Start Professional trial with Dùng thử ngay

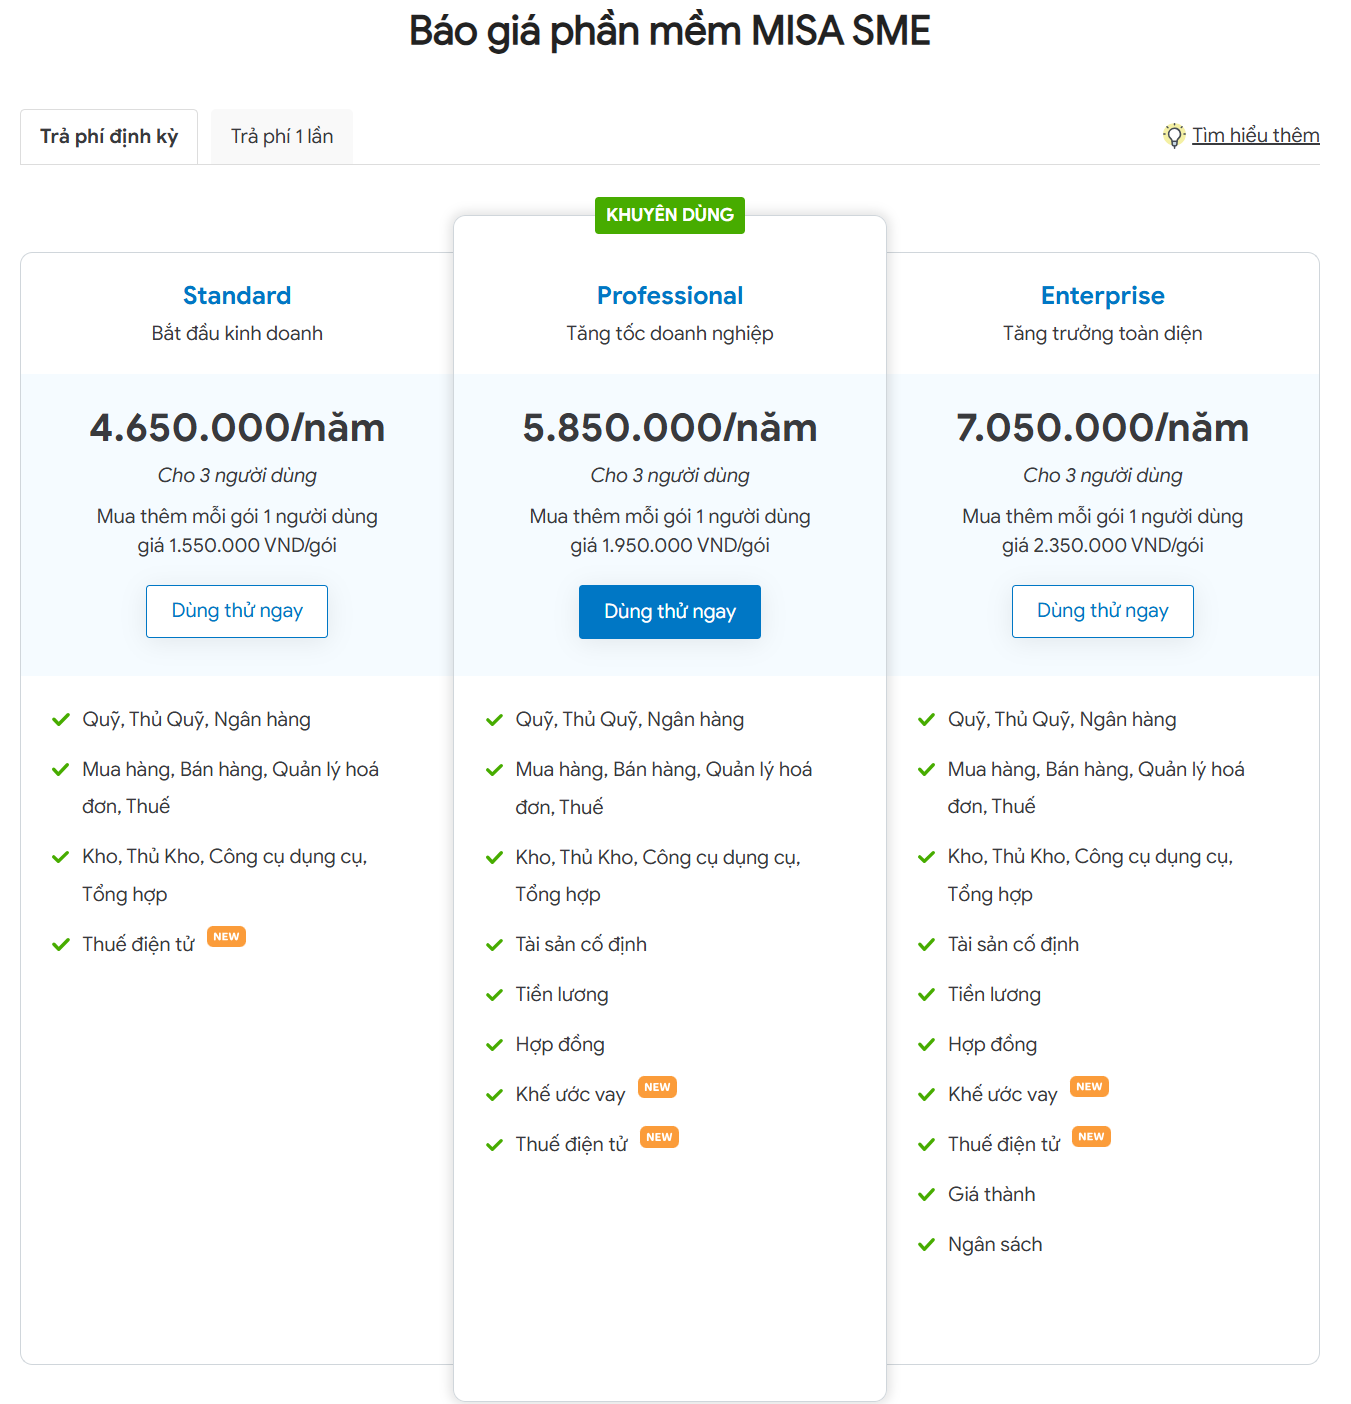click(669, 612)
